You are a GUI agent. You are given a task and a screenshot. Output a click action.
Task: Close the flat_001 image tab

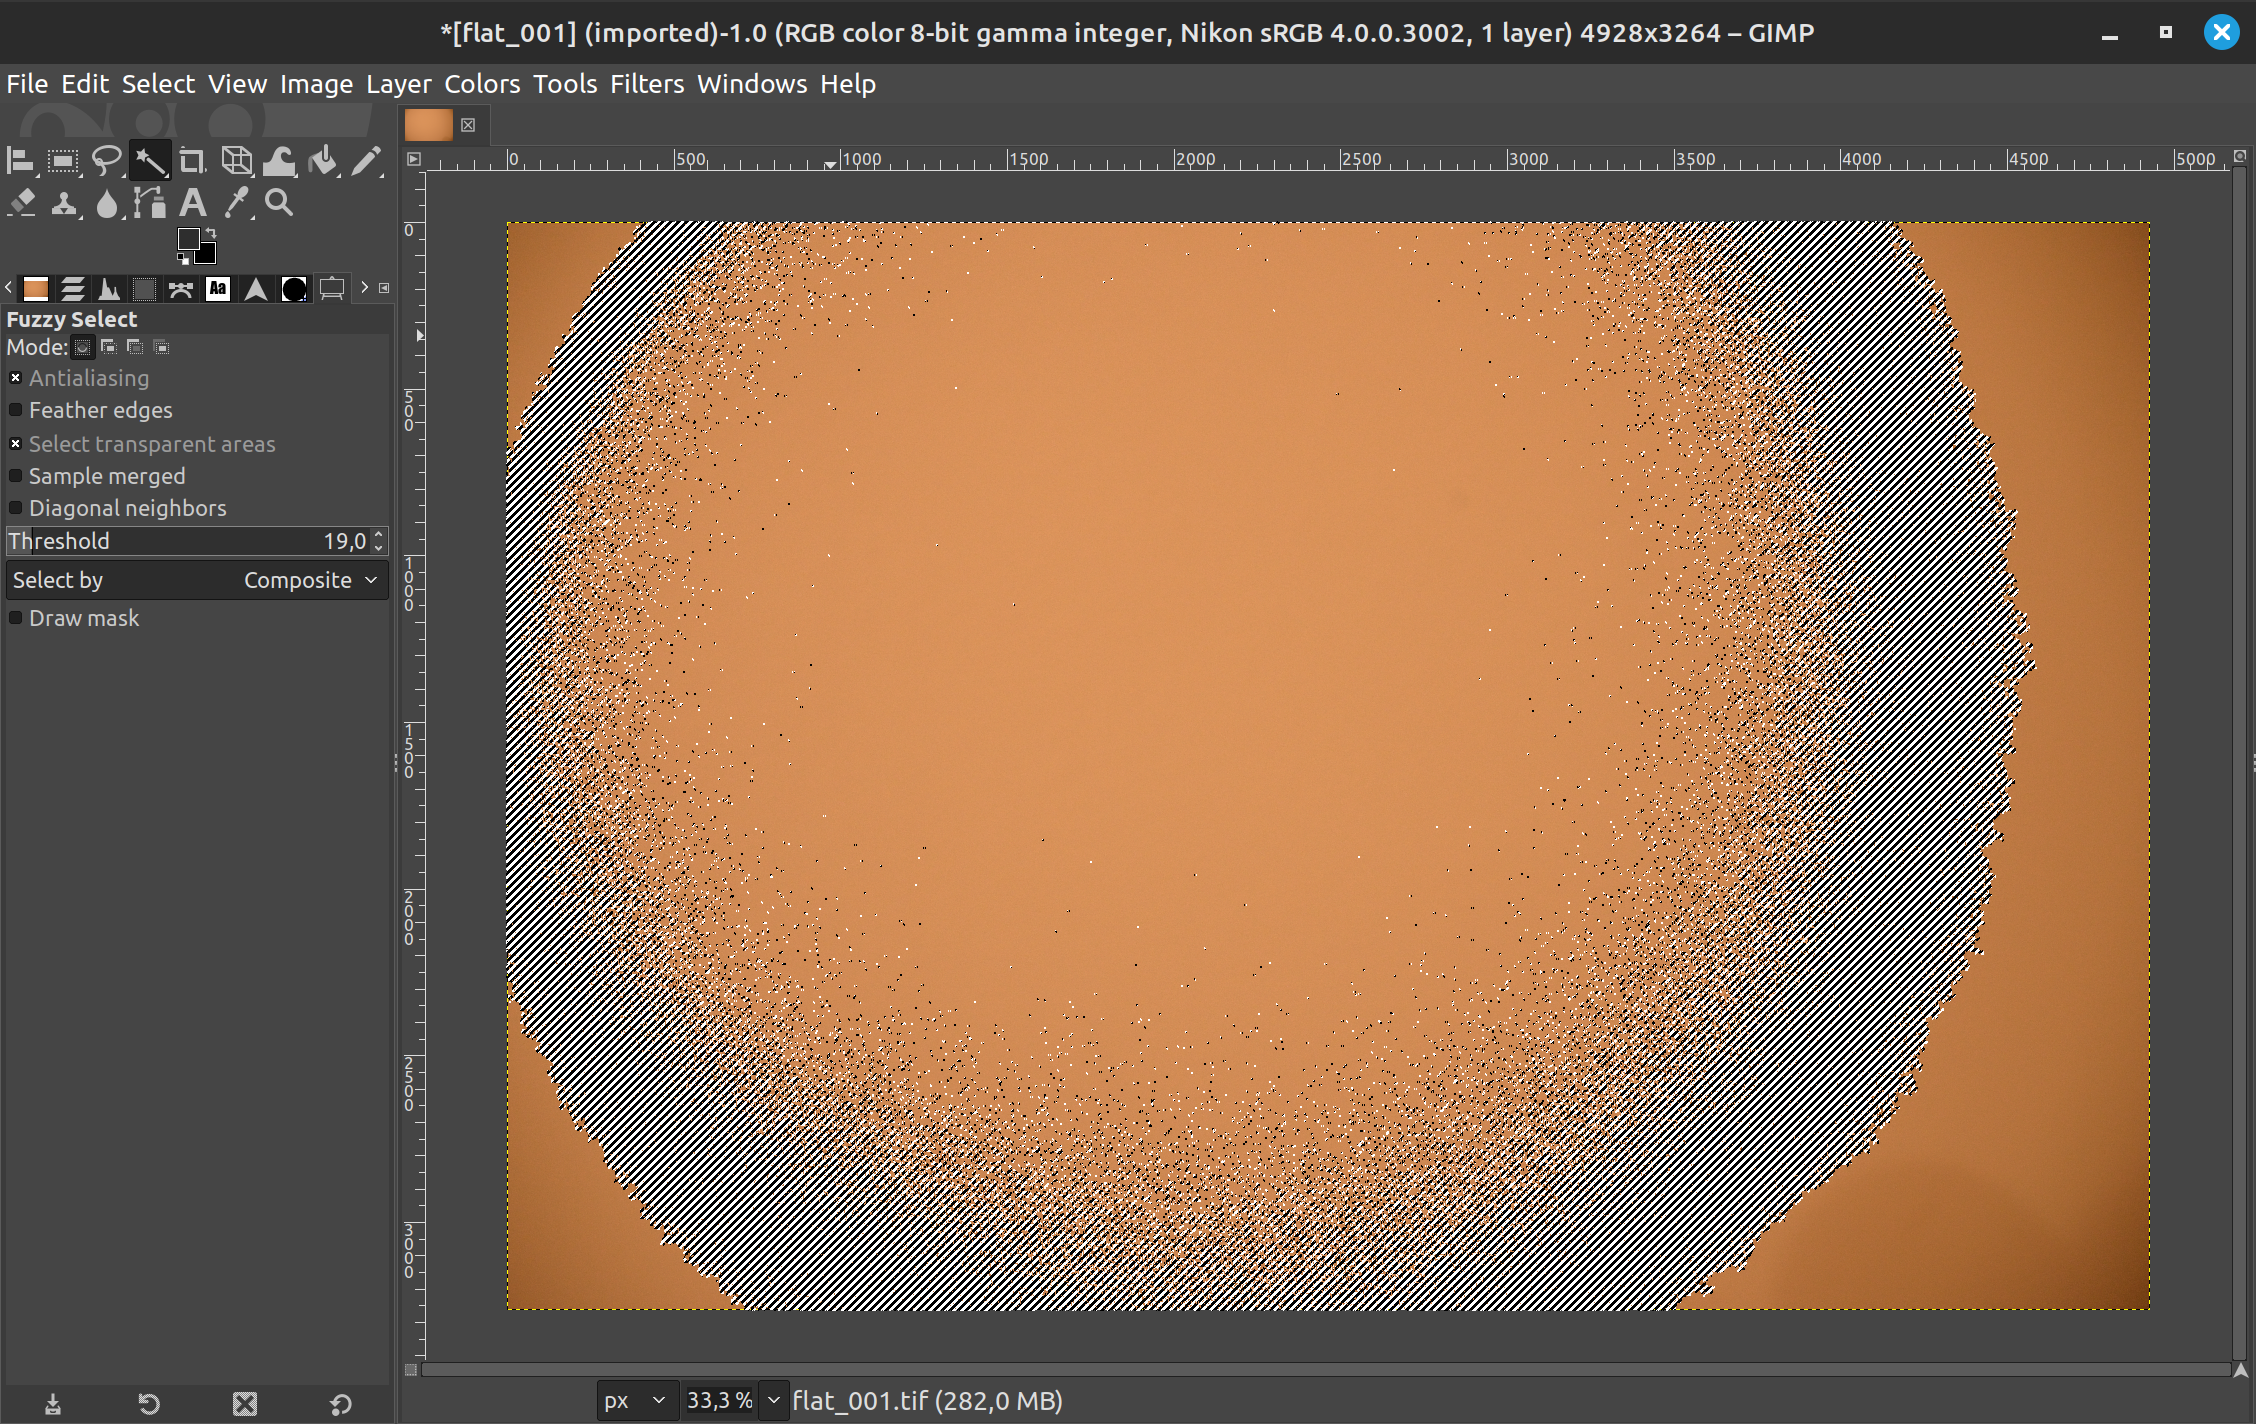click(468, 125)
